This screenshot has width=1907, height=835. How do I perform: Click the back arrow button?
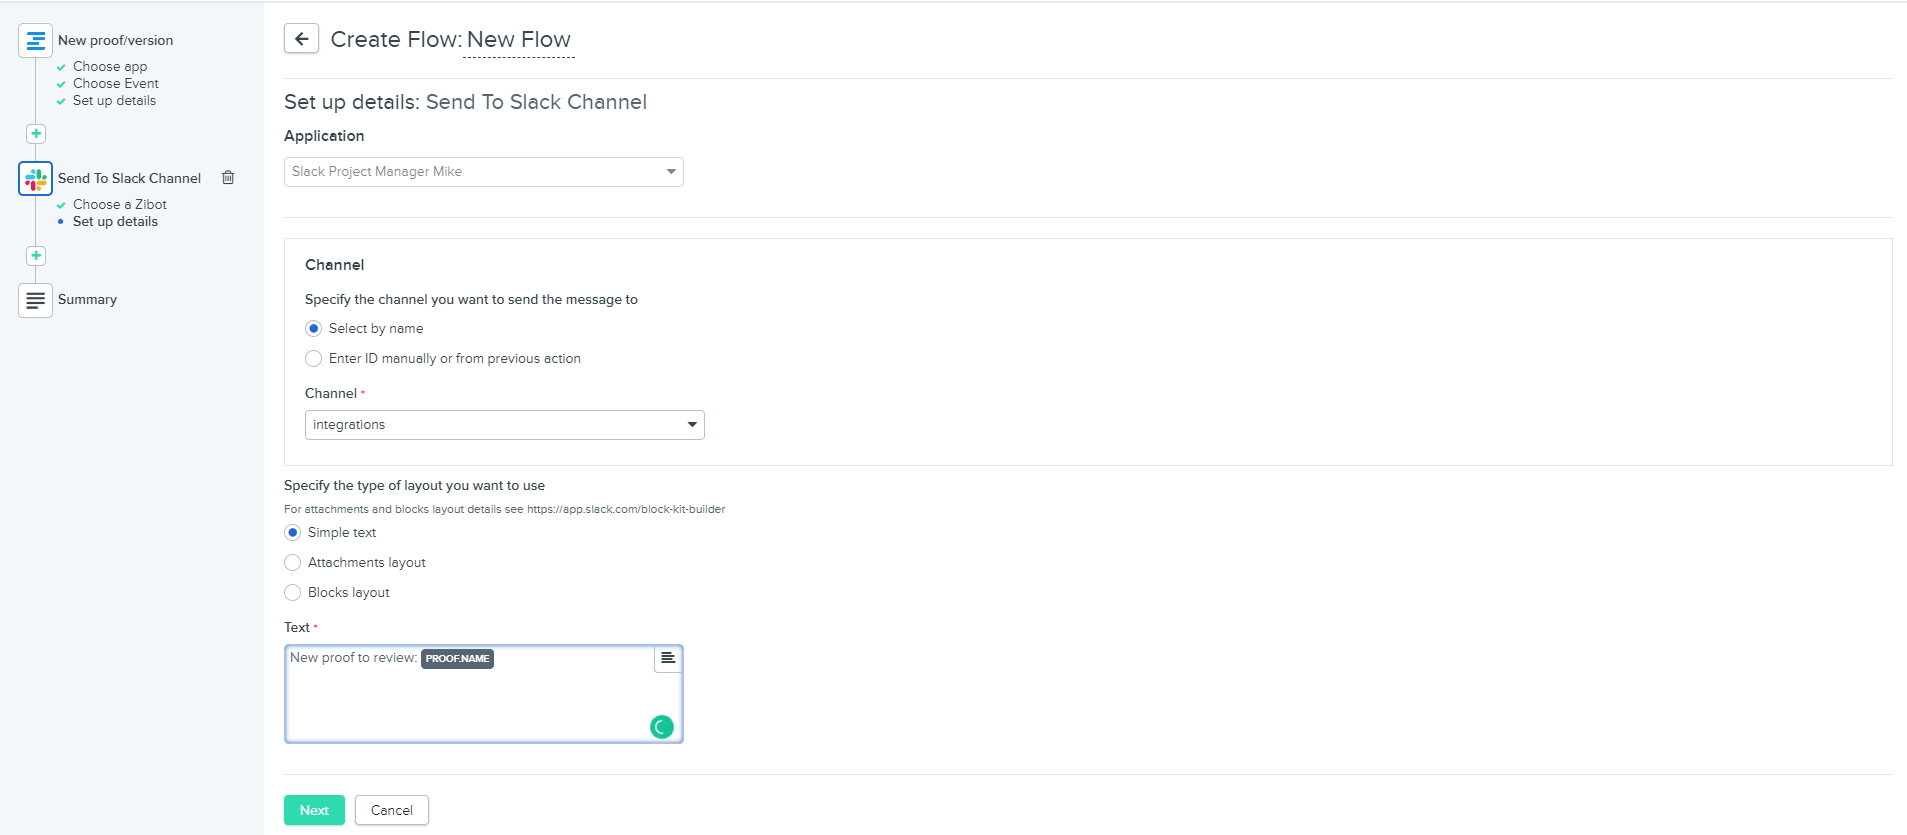point(301,39)
